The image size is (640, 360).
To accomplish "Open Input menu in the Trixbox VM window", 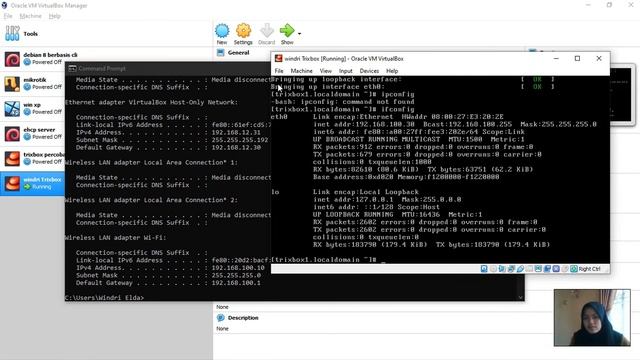I will [x=345, y=71].
